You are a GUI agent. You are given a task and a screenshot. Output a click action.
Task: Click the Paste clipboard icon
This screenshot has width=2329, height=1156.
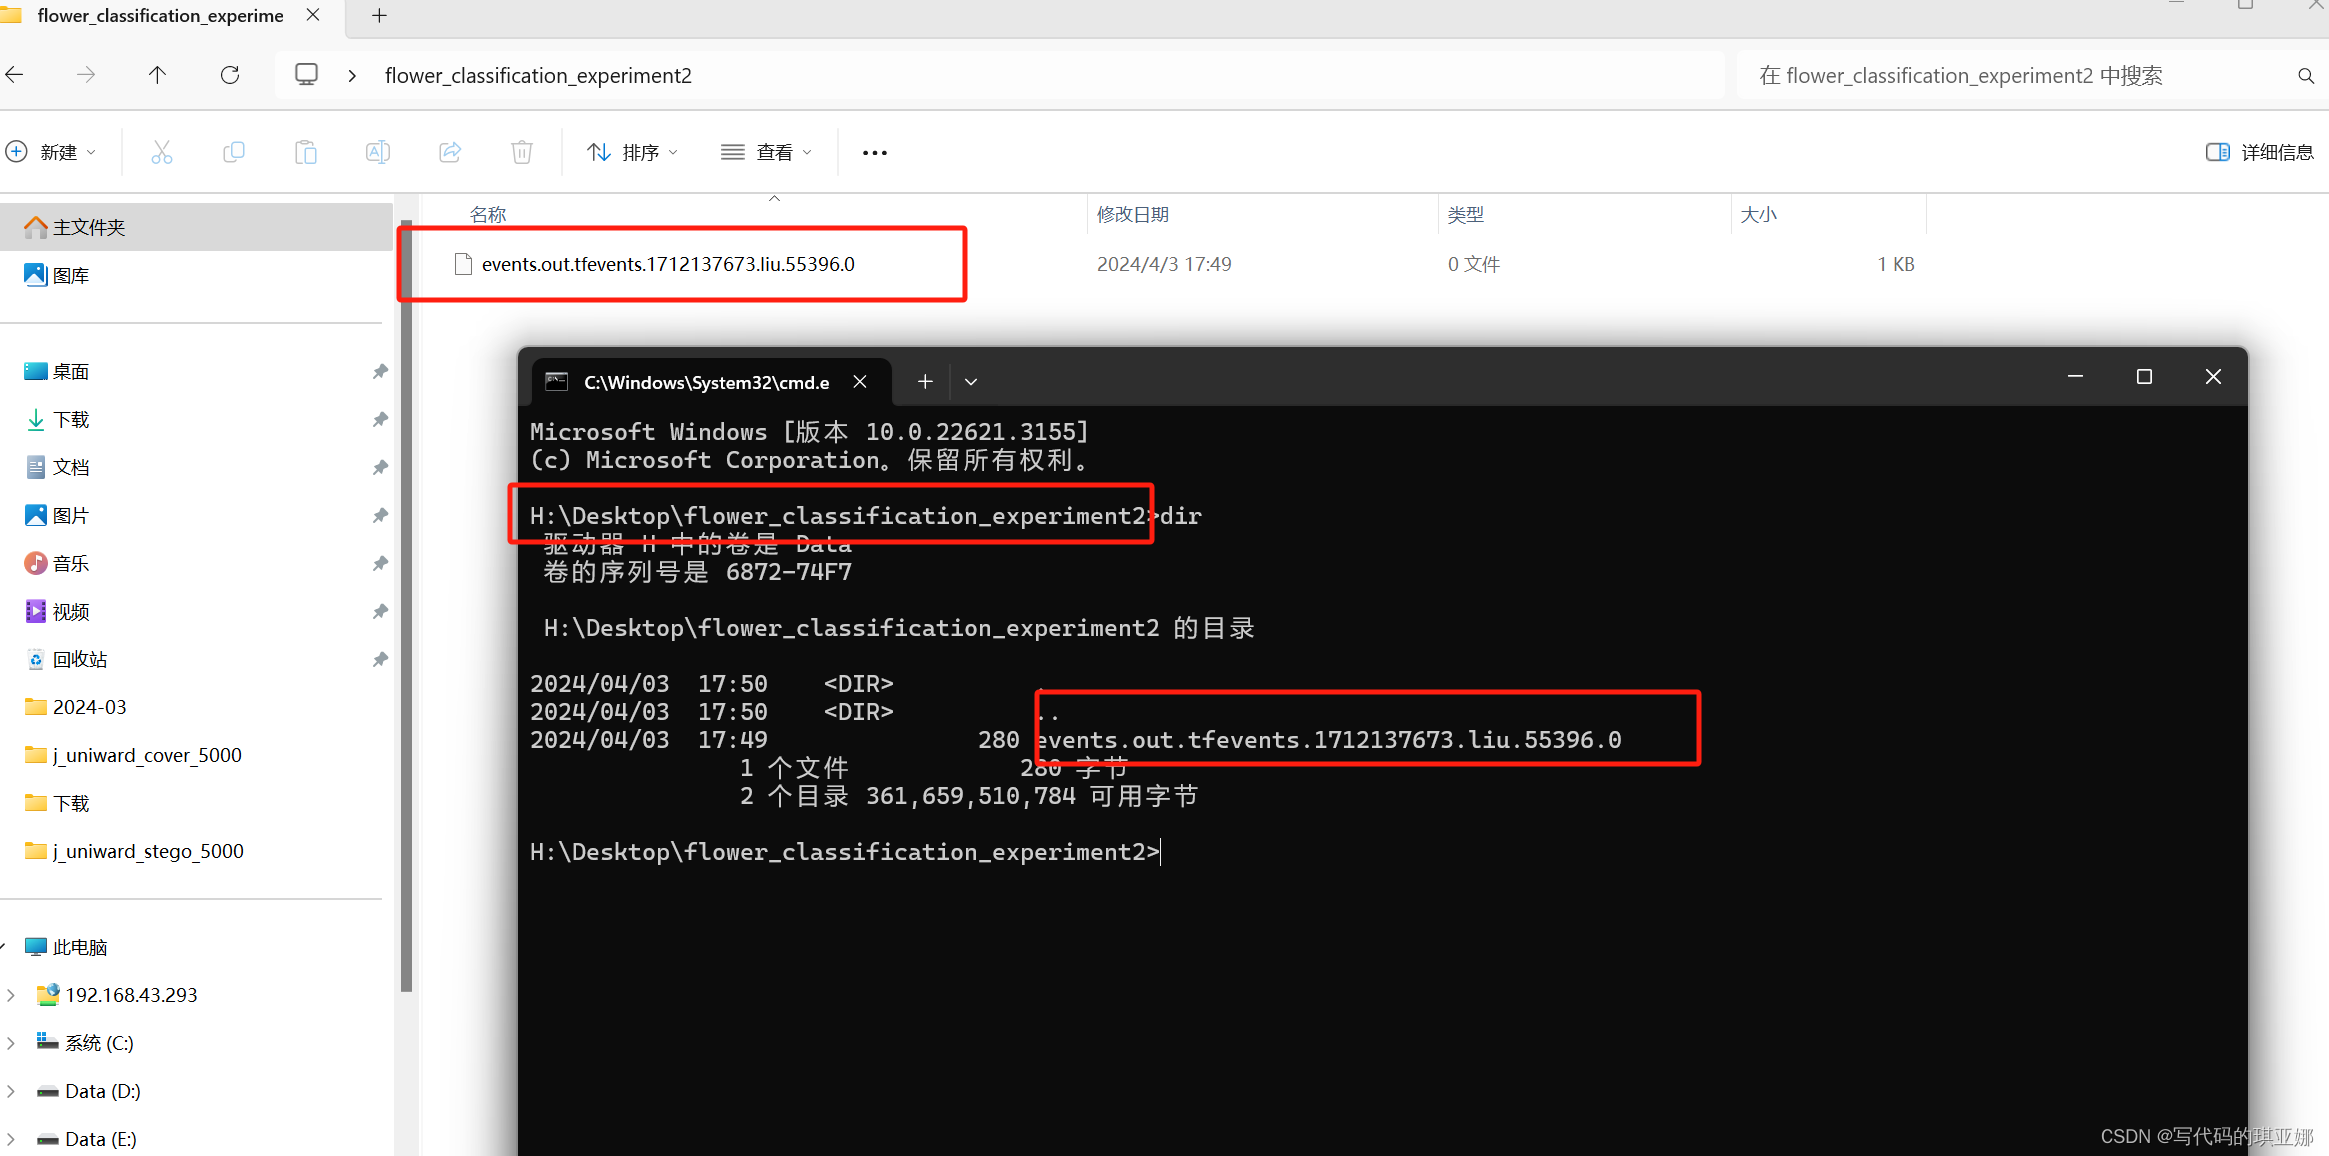(x=306, y=152)
